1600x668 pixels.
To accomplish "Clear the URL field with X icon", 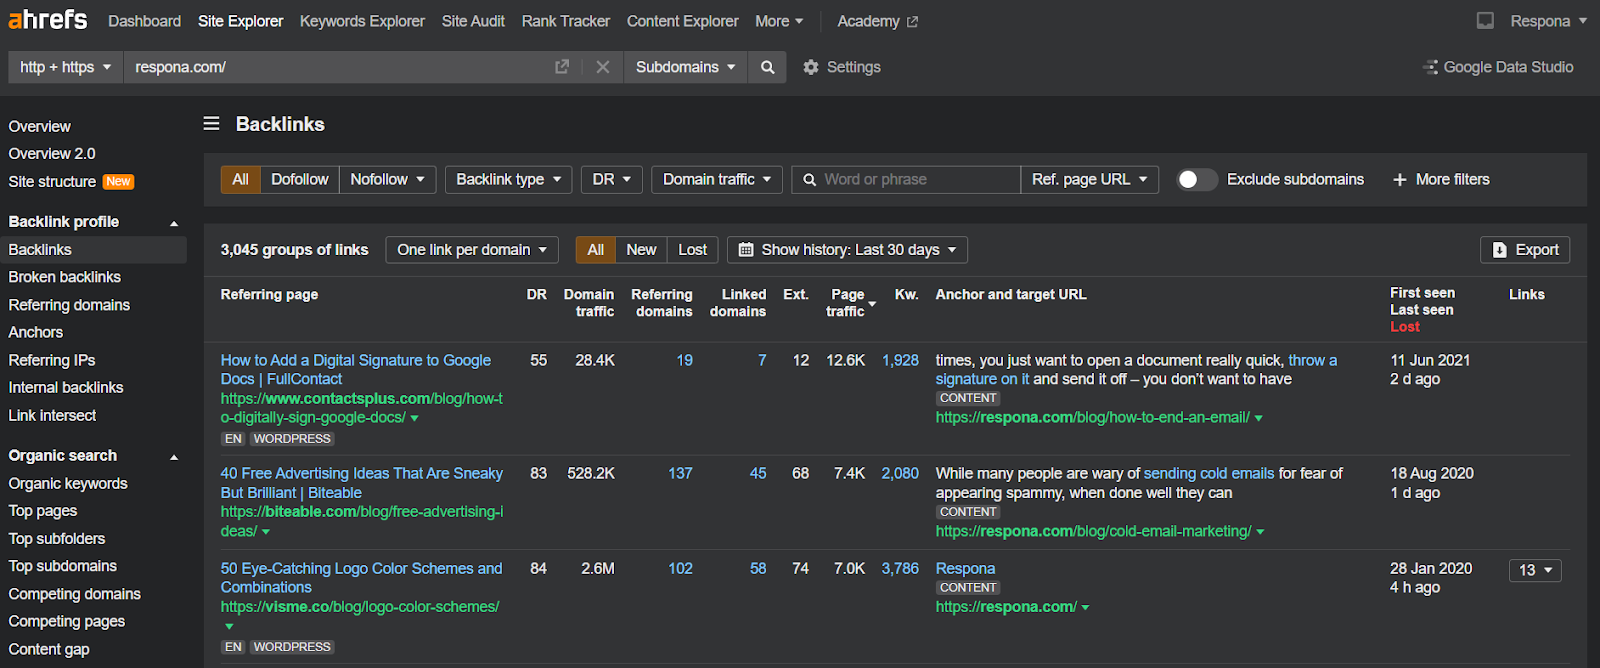I will click(603, 67).
